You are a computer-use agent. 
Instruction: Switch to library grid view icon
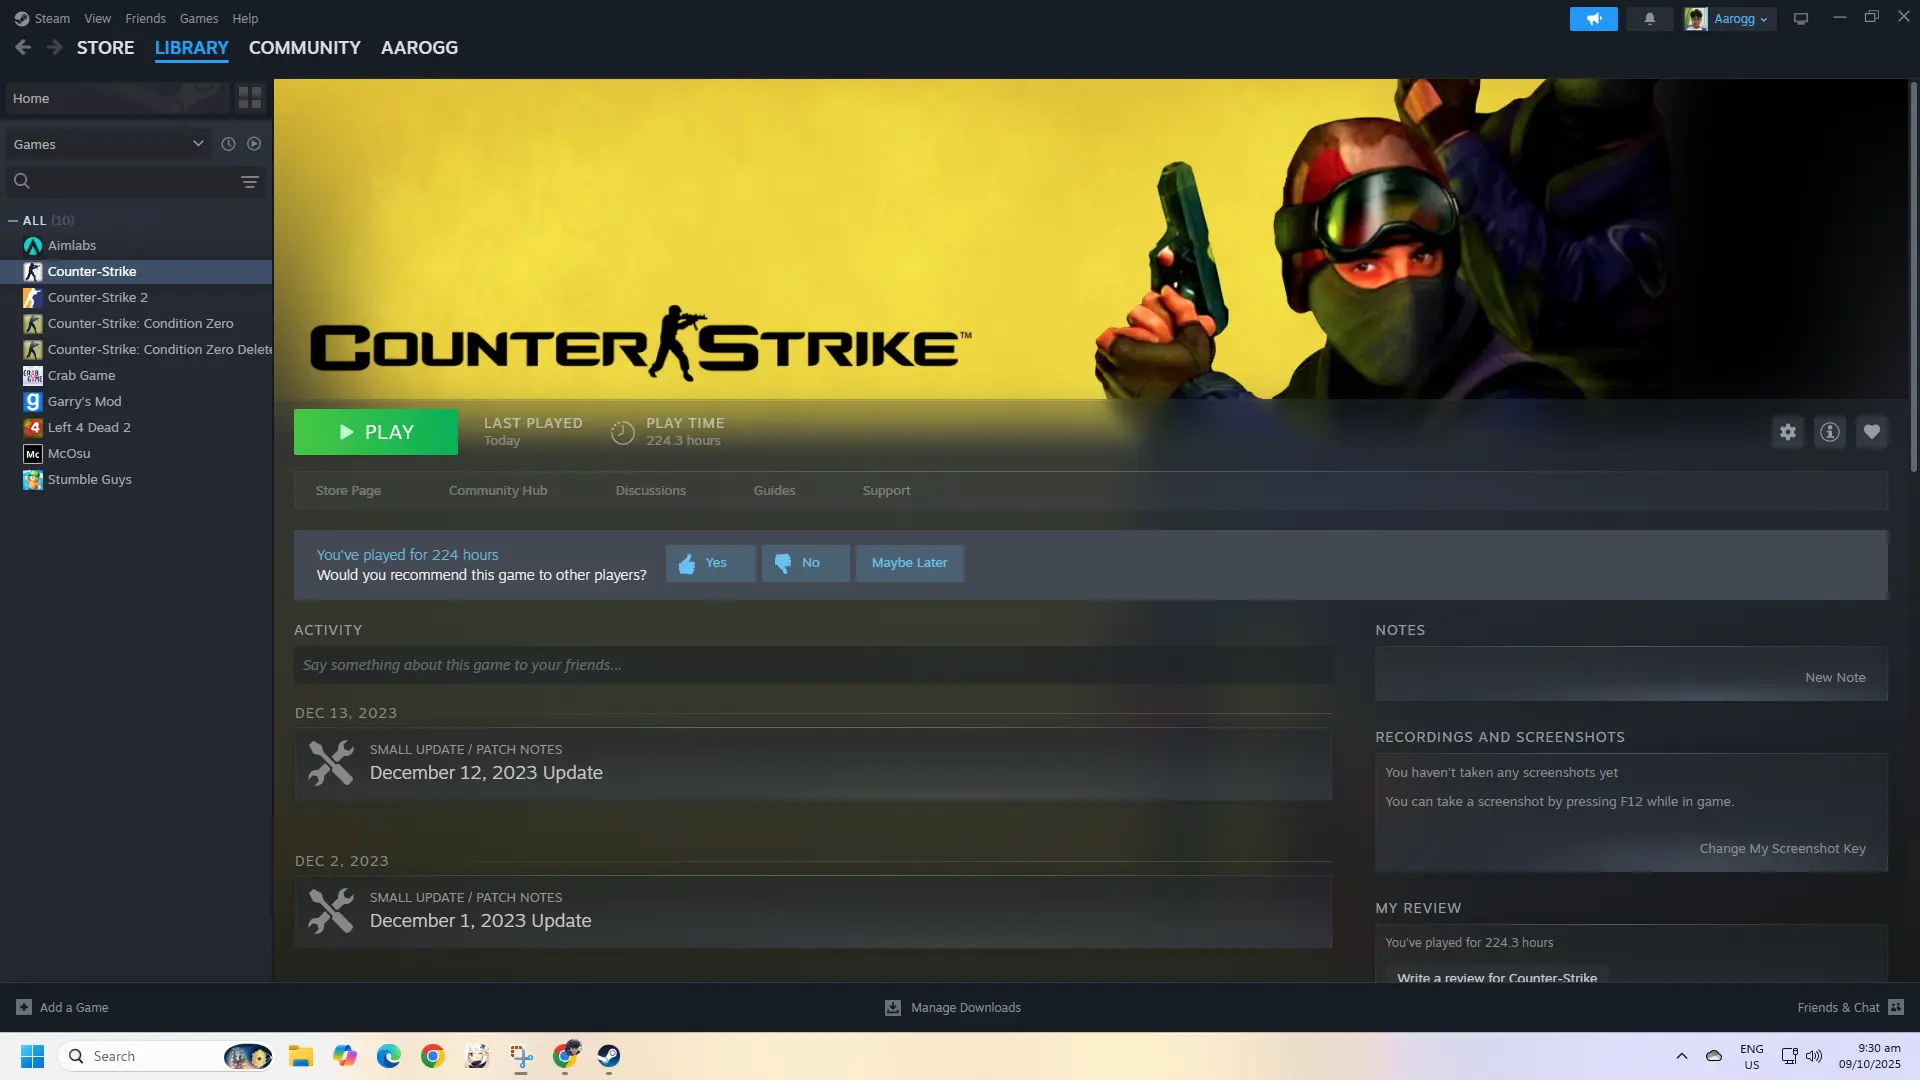pyautogui.click(x=249, y=98)
